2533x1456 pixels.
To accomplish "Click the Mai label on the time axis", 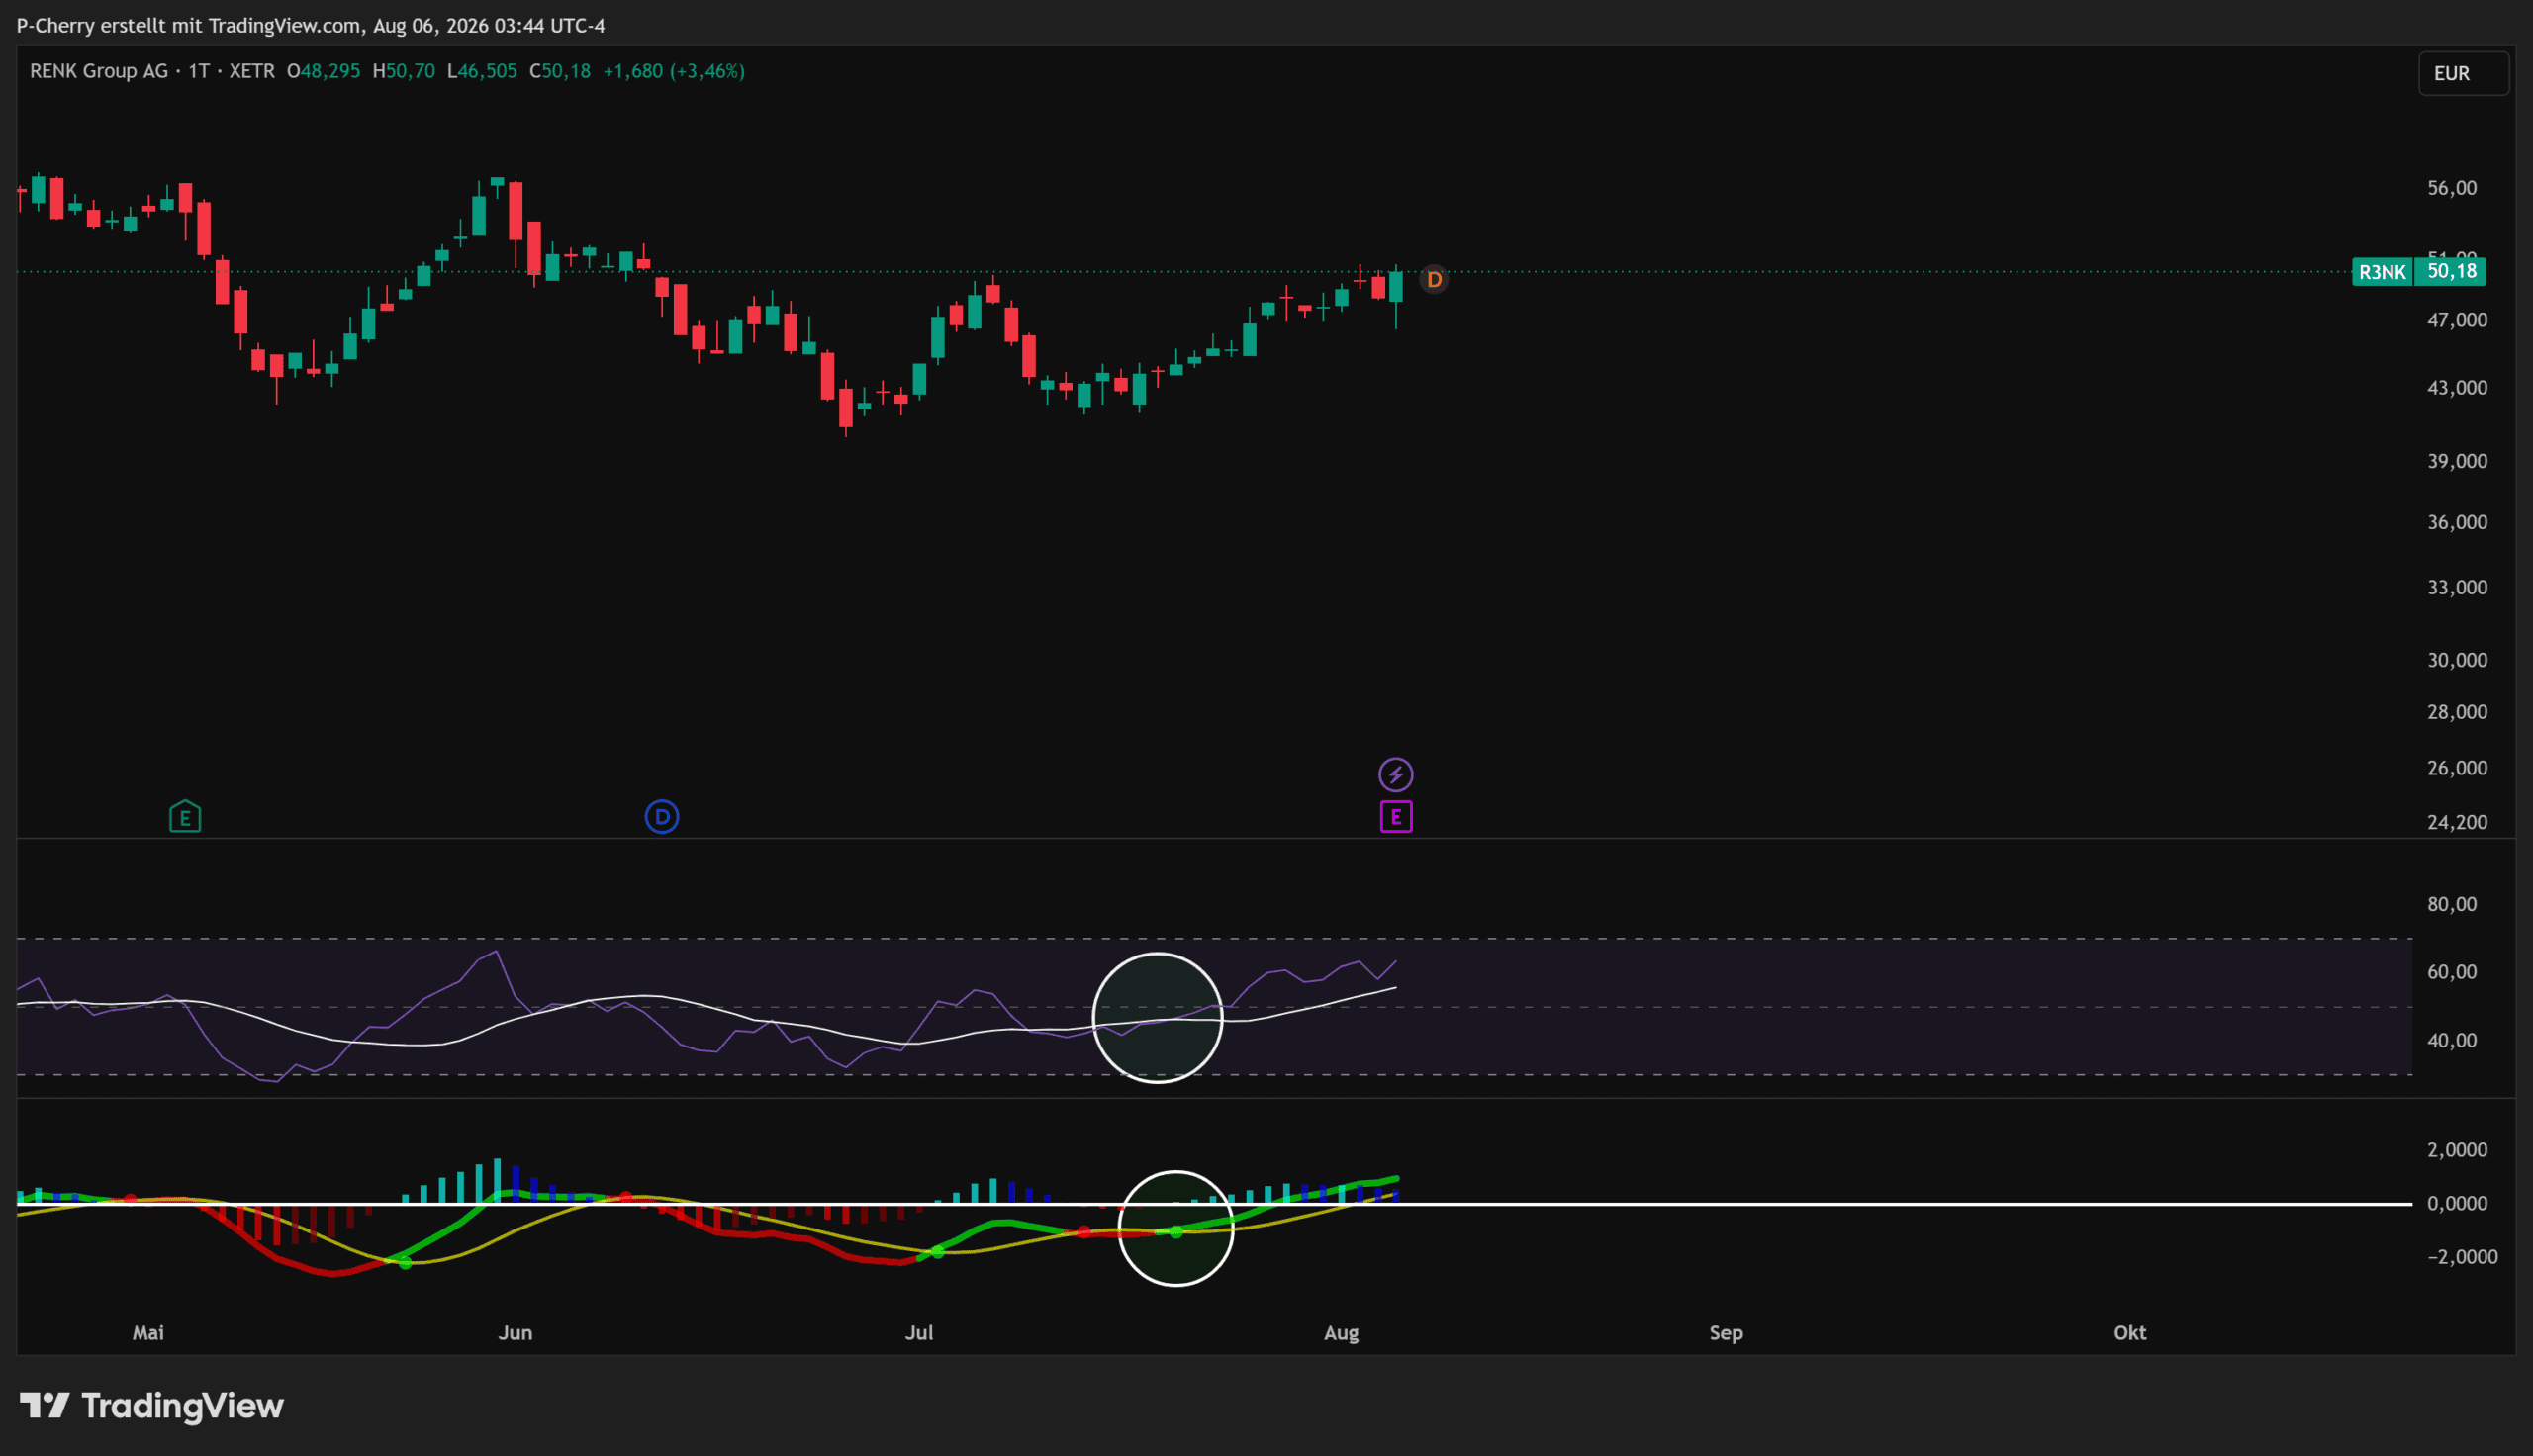I will [x=148, y=1333].
